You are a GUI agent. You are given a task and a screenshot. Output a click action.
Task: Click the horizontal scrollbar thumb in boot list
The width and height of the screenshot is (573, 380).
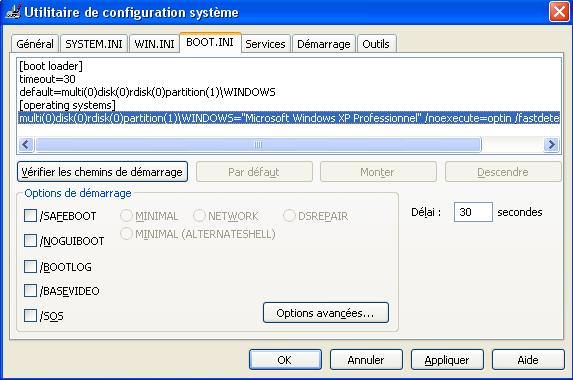[x=258, y=145]
